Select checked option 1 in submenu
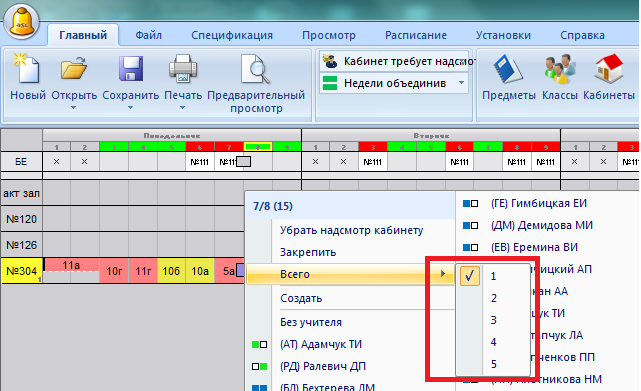Image resolution: width=641 pixels, height=391 pixels. point(493,276)
